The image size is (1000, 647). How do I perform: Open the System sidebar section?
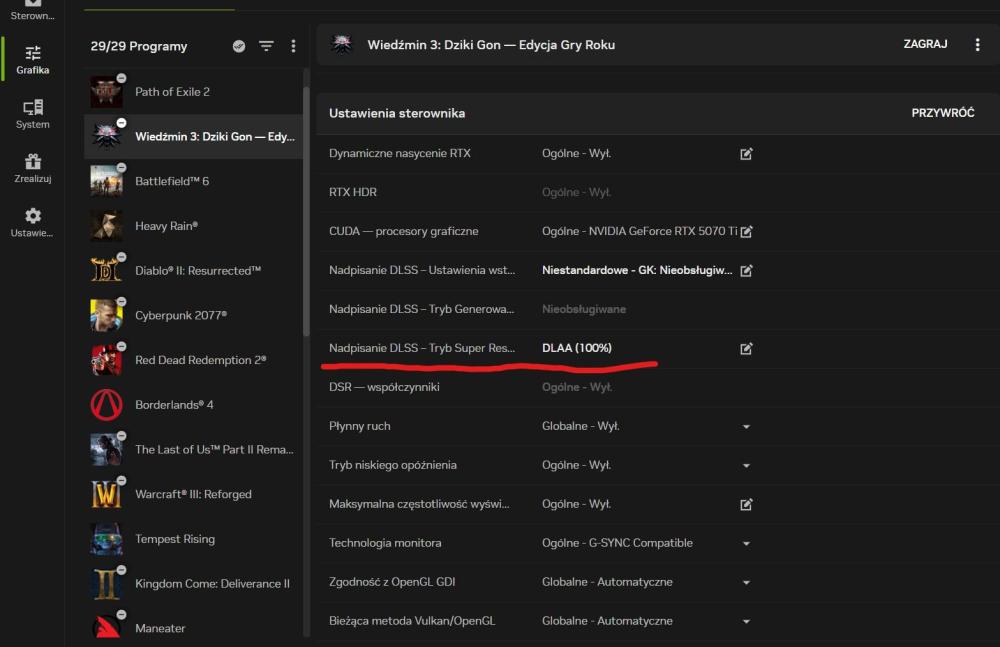point(32,113)
